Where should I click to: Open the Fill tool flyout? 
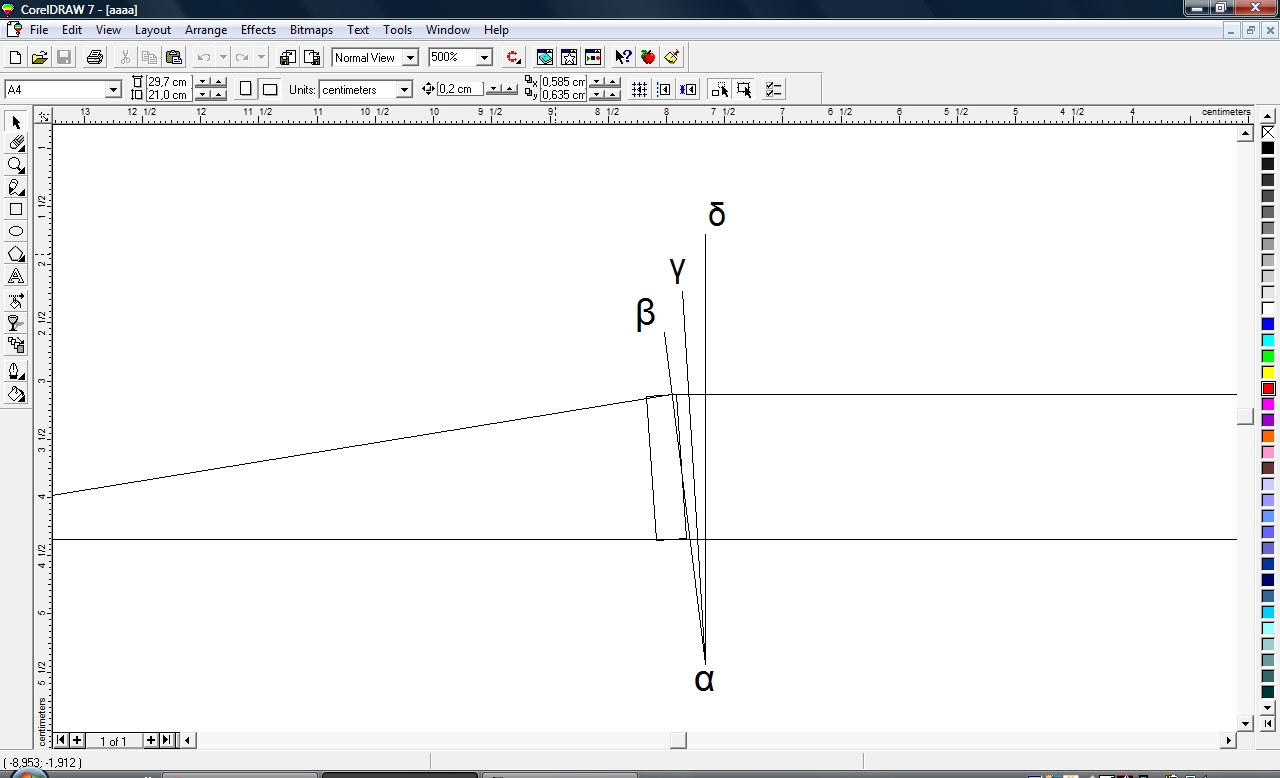16,395
